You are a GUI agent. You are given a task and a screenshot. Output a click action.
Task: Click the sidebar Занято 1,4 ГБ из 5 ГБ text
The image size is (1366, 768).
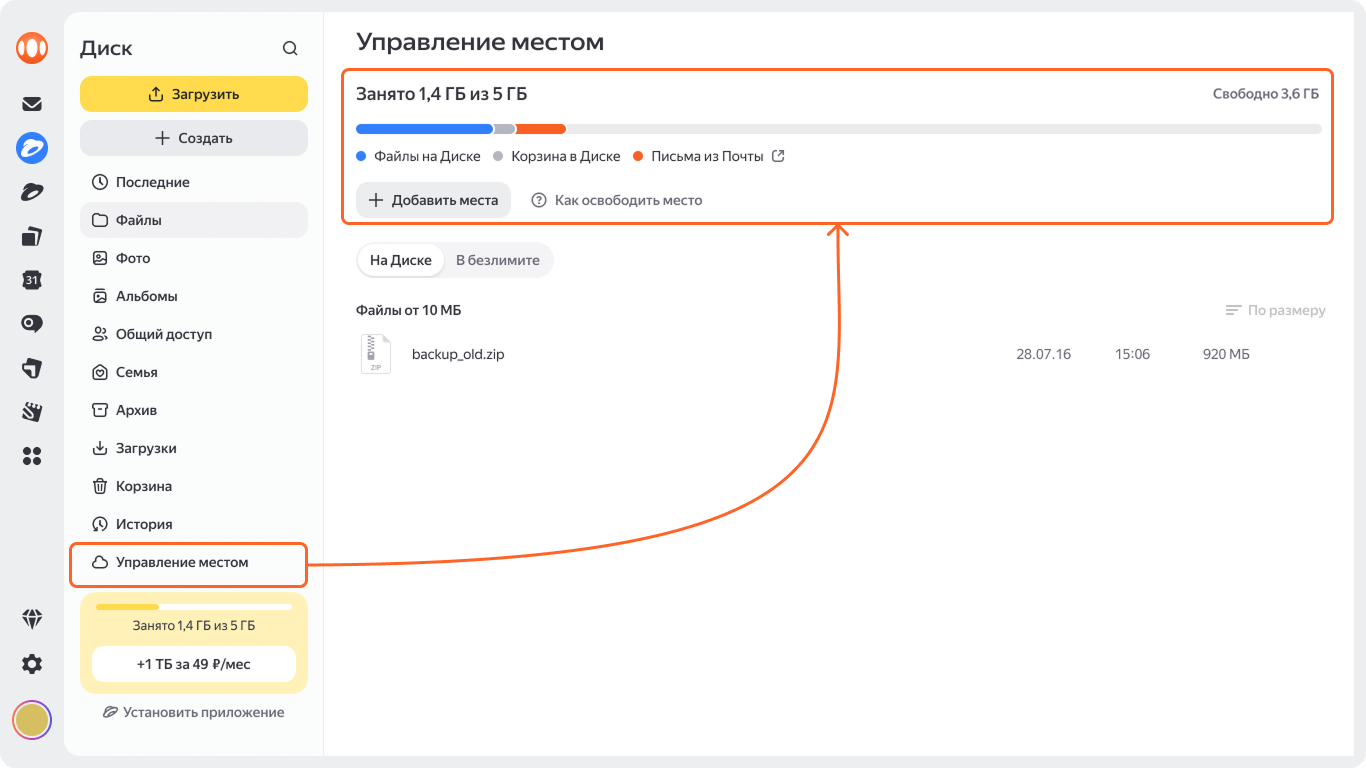point(194,626)
